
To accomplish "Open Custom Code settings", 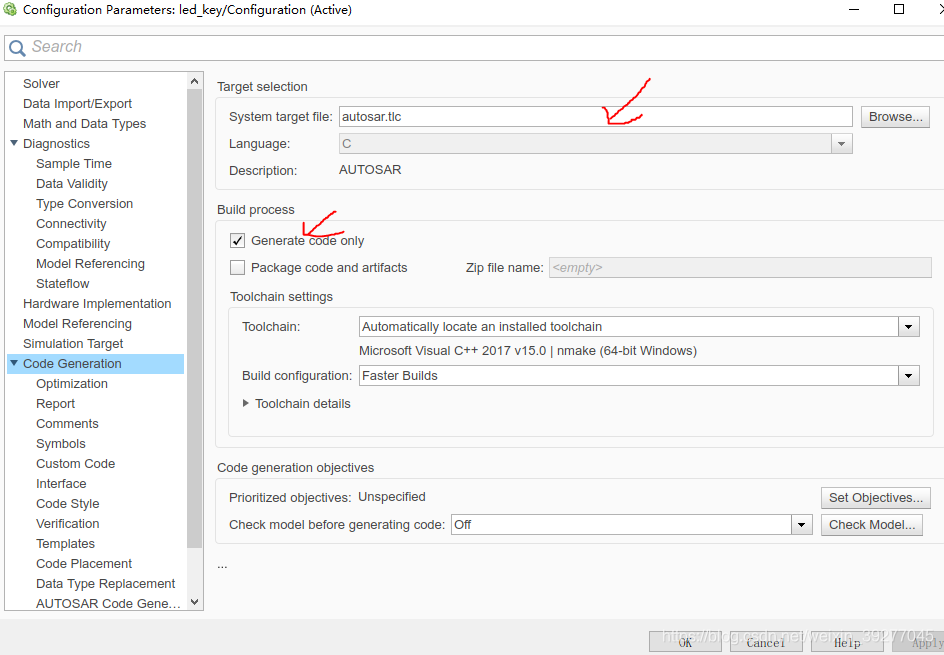I will click(75, 463).
